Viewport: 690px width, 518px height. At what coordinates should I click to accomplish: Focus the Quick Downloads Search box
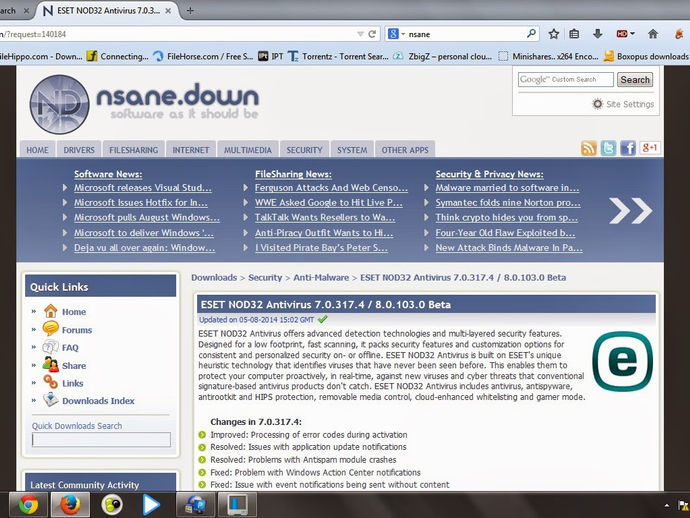pos(101,439)
